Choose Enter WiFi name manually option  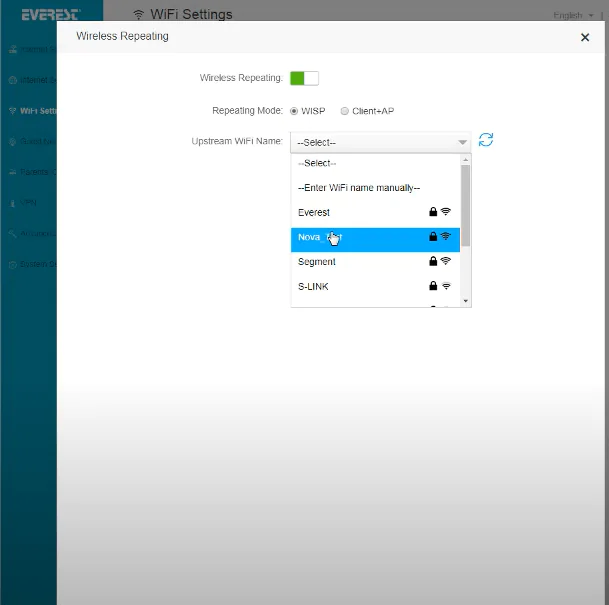click(x=375, y=188)
